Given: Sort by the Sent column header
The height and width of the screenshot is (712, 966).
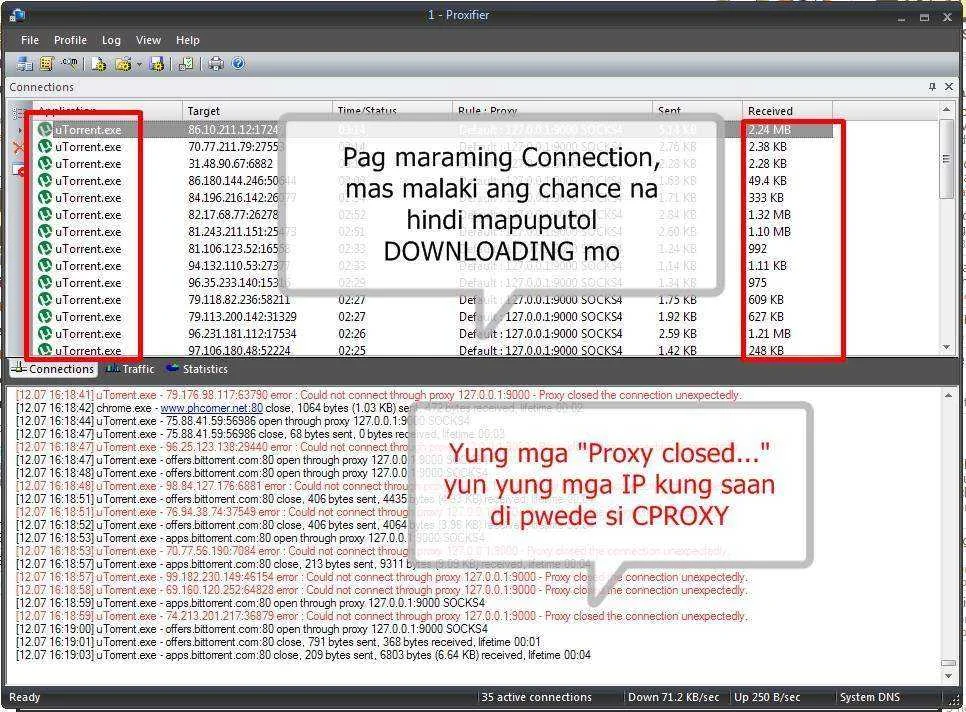Looking at the screenshot, I should click(697, 111).
